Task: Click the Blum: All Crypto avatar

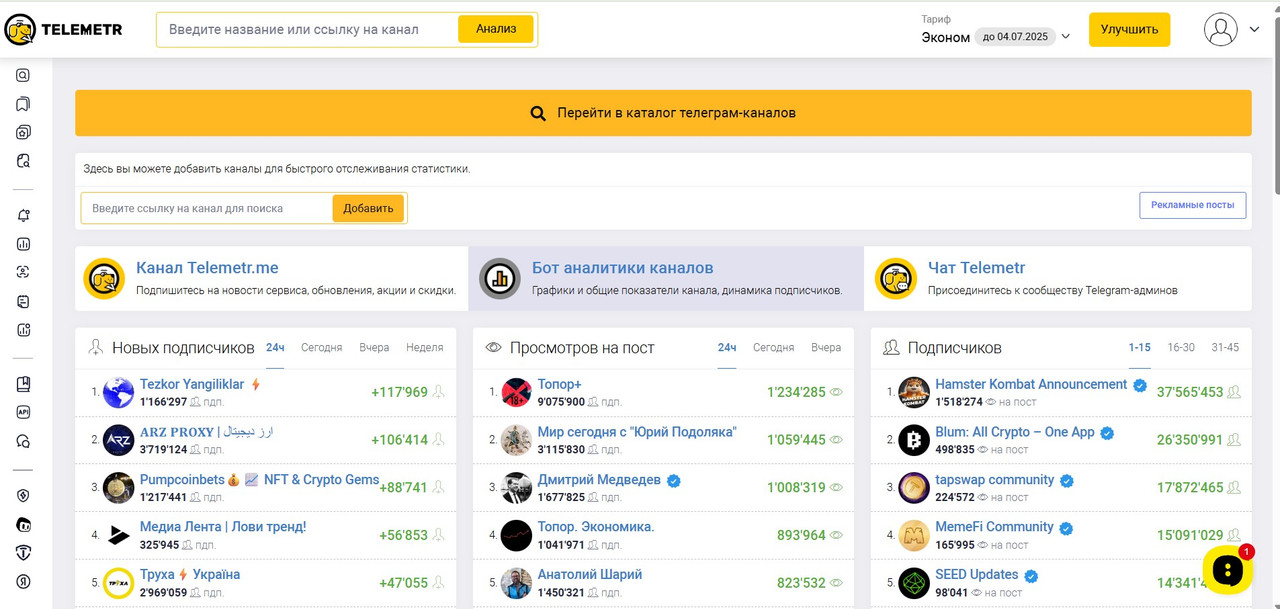Action: (914, 440)
